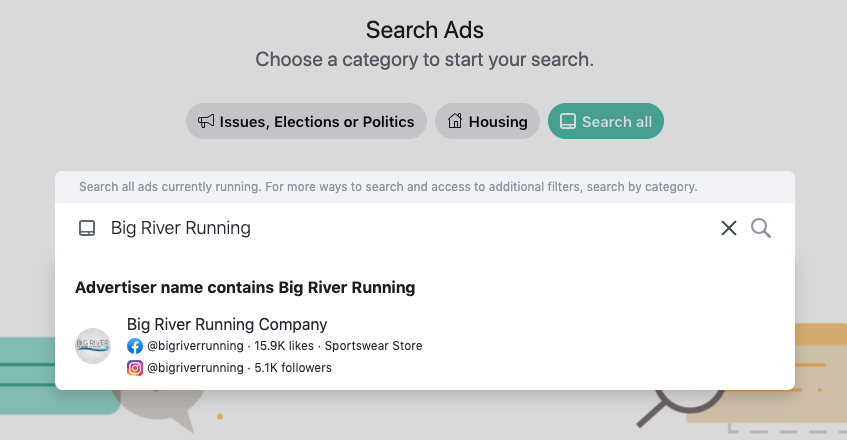Click the @bigriverrunning Instagram handle text
This screenshot has height=440, width=847.
click(195, 368)
